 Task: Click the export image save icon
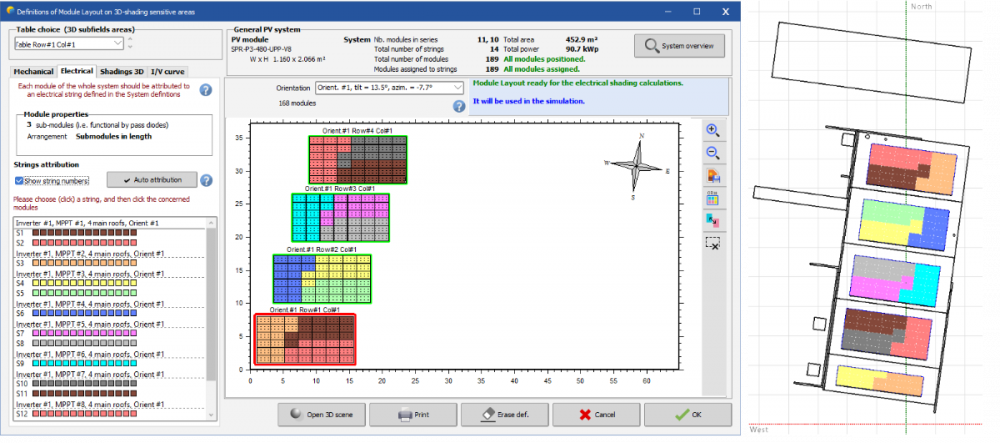point(712,176)
